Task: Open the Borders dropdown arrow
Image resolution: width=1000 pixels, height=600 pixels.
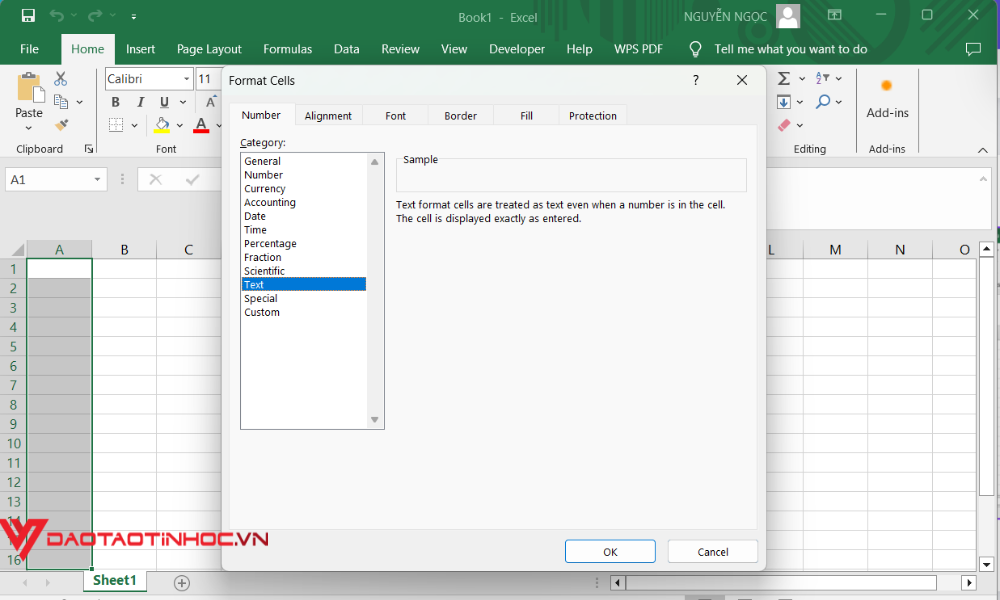Action: pos(134,126)
